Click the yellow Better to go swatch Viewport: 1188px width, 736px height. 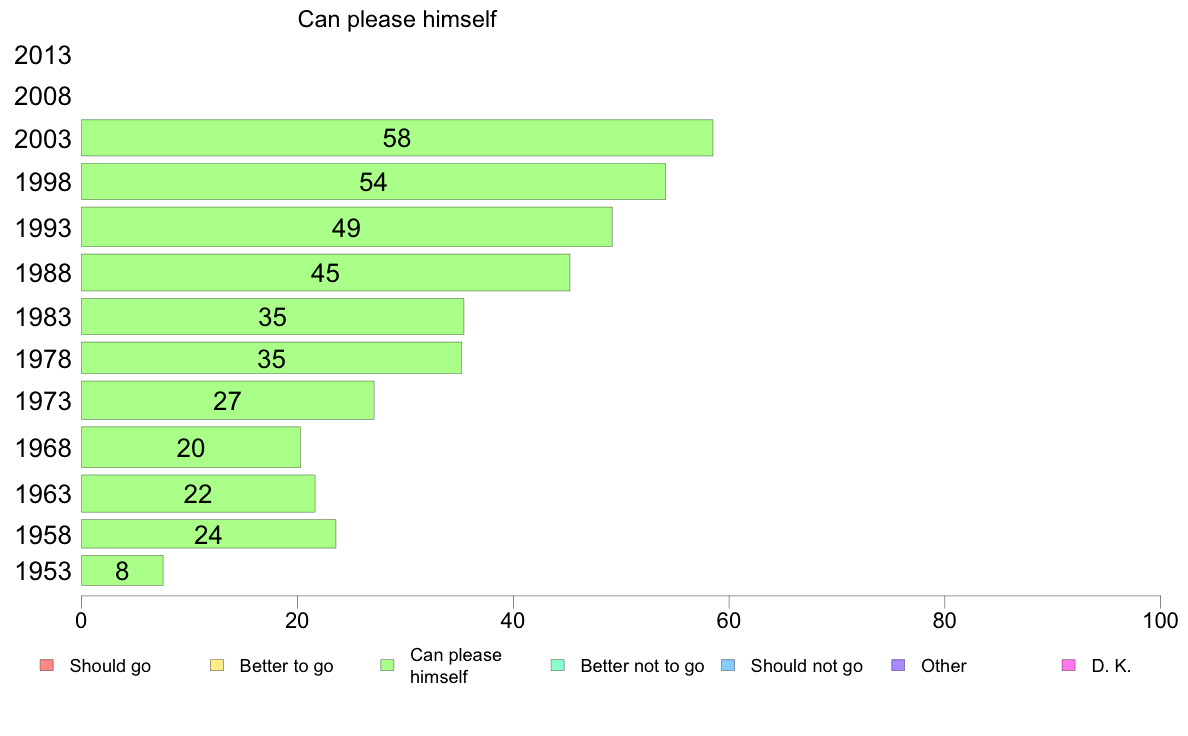tap(217, 666)
